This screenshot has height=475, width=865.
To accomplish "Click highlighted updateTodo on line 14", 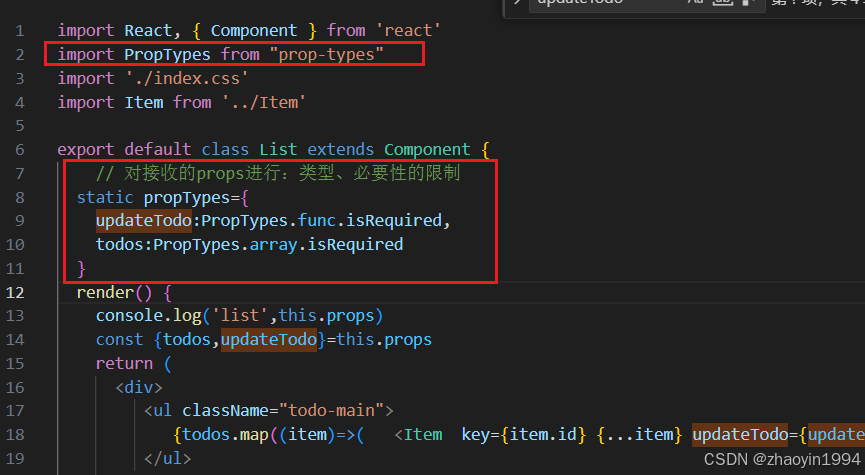I will pos(269,339).
